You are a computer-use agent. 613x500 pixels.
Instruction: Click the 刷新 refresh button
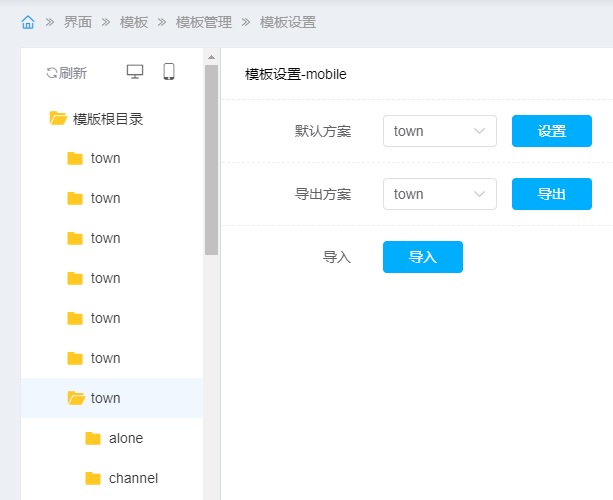(66, 73)
